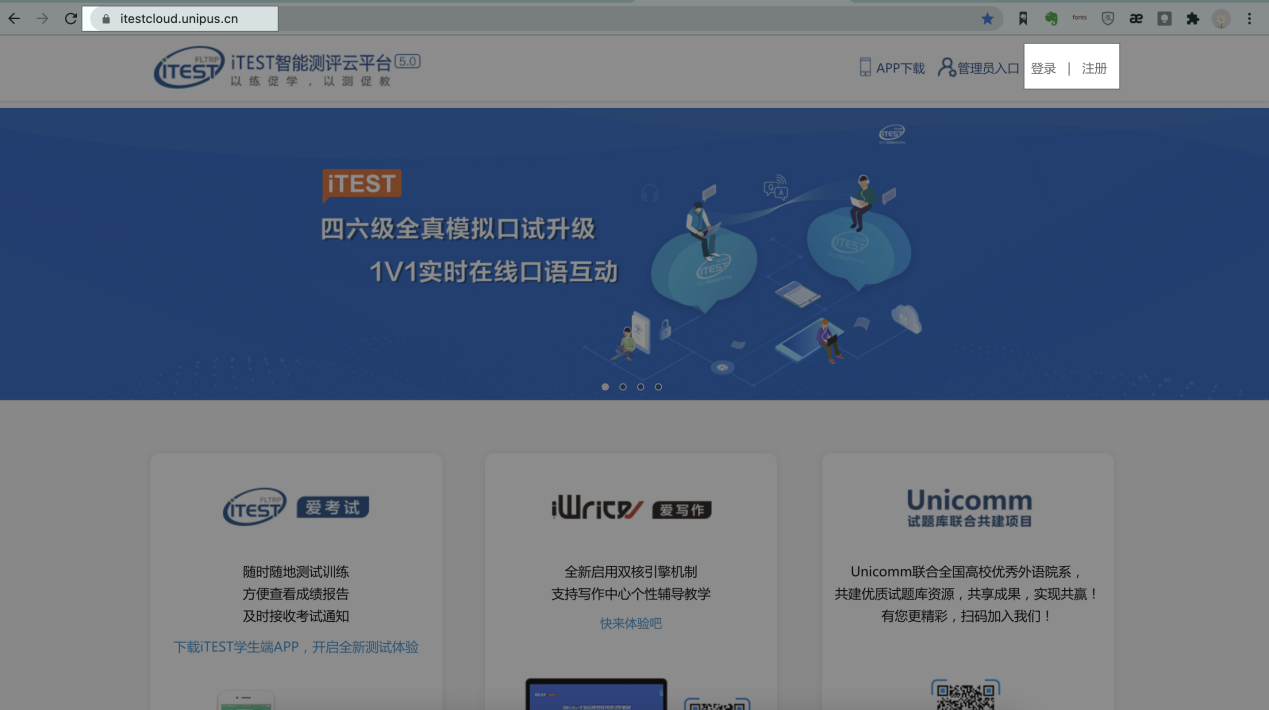Viewport: 1269px width, 710px height.
Task: Open the 管理员入口 admin entrance
Action: pyautogui.click(x=978, y=68)
